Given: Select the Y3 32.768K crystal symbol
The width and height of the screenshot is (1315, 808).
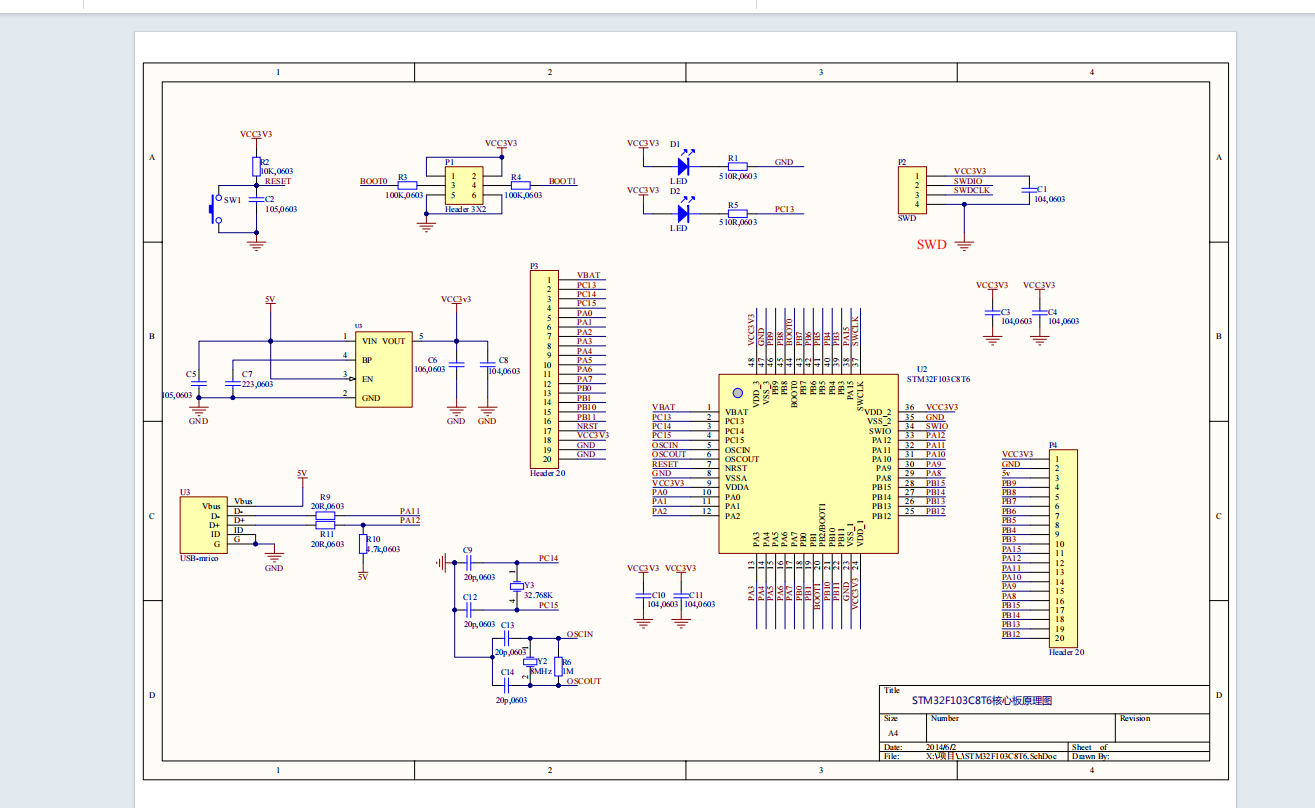Looking at the screenshot, I should coord(516,586).
